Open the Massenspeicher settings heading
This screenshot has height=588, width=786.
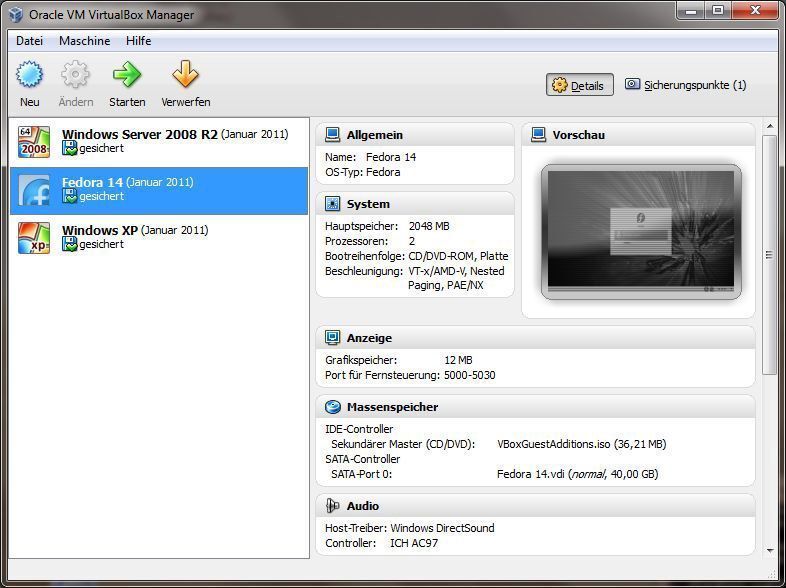point(392,407)
